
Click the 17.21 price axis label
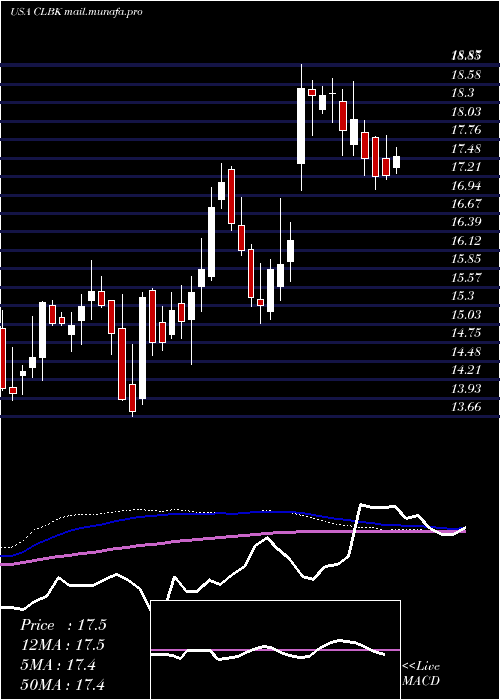click(x=466, y=167)
